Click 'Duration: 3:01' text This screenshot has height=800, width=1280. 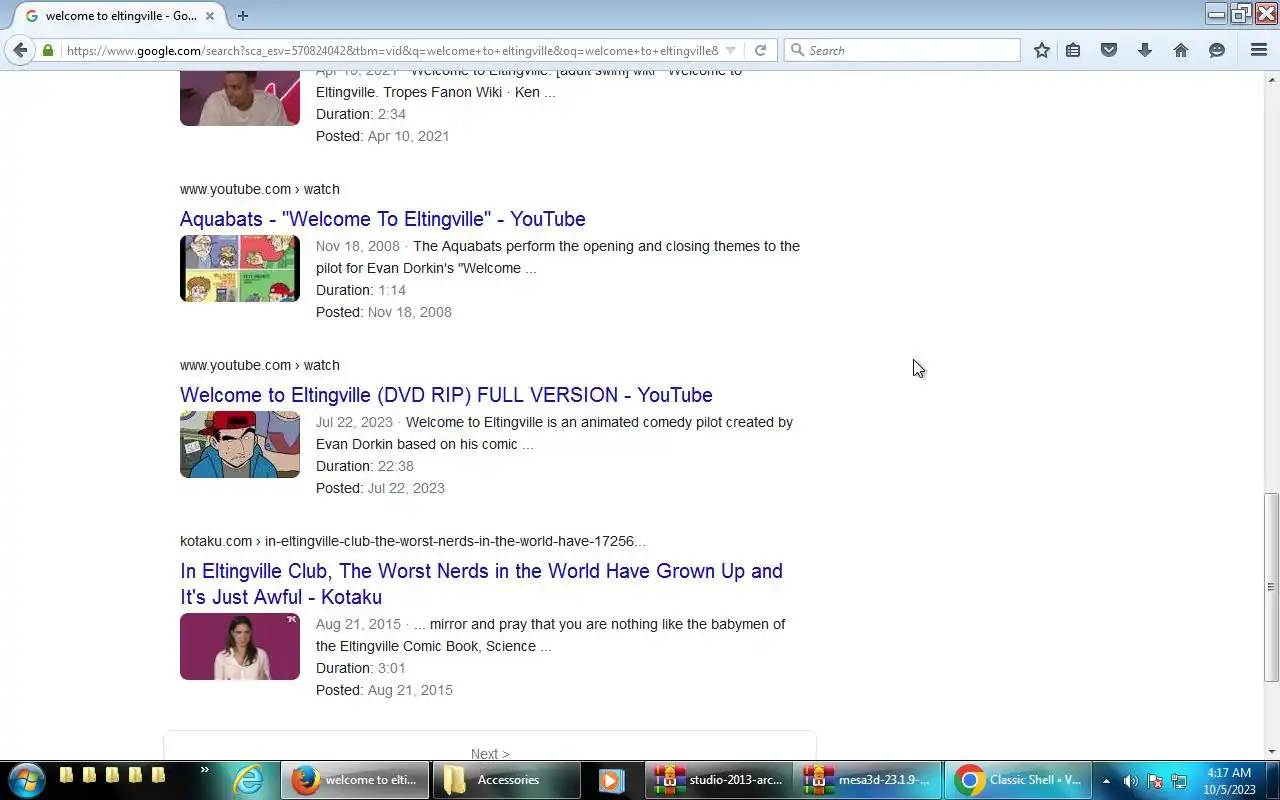361,668
